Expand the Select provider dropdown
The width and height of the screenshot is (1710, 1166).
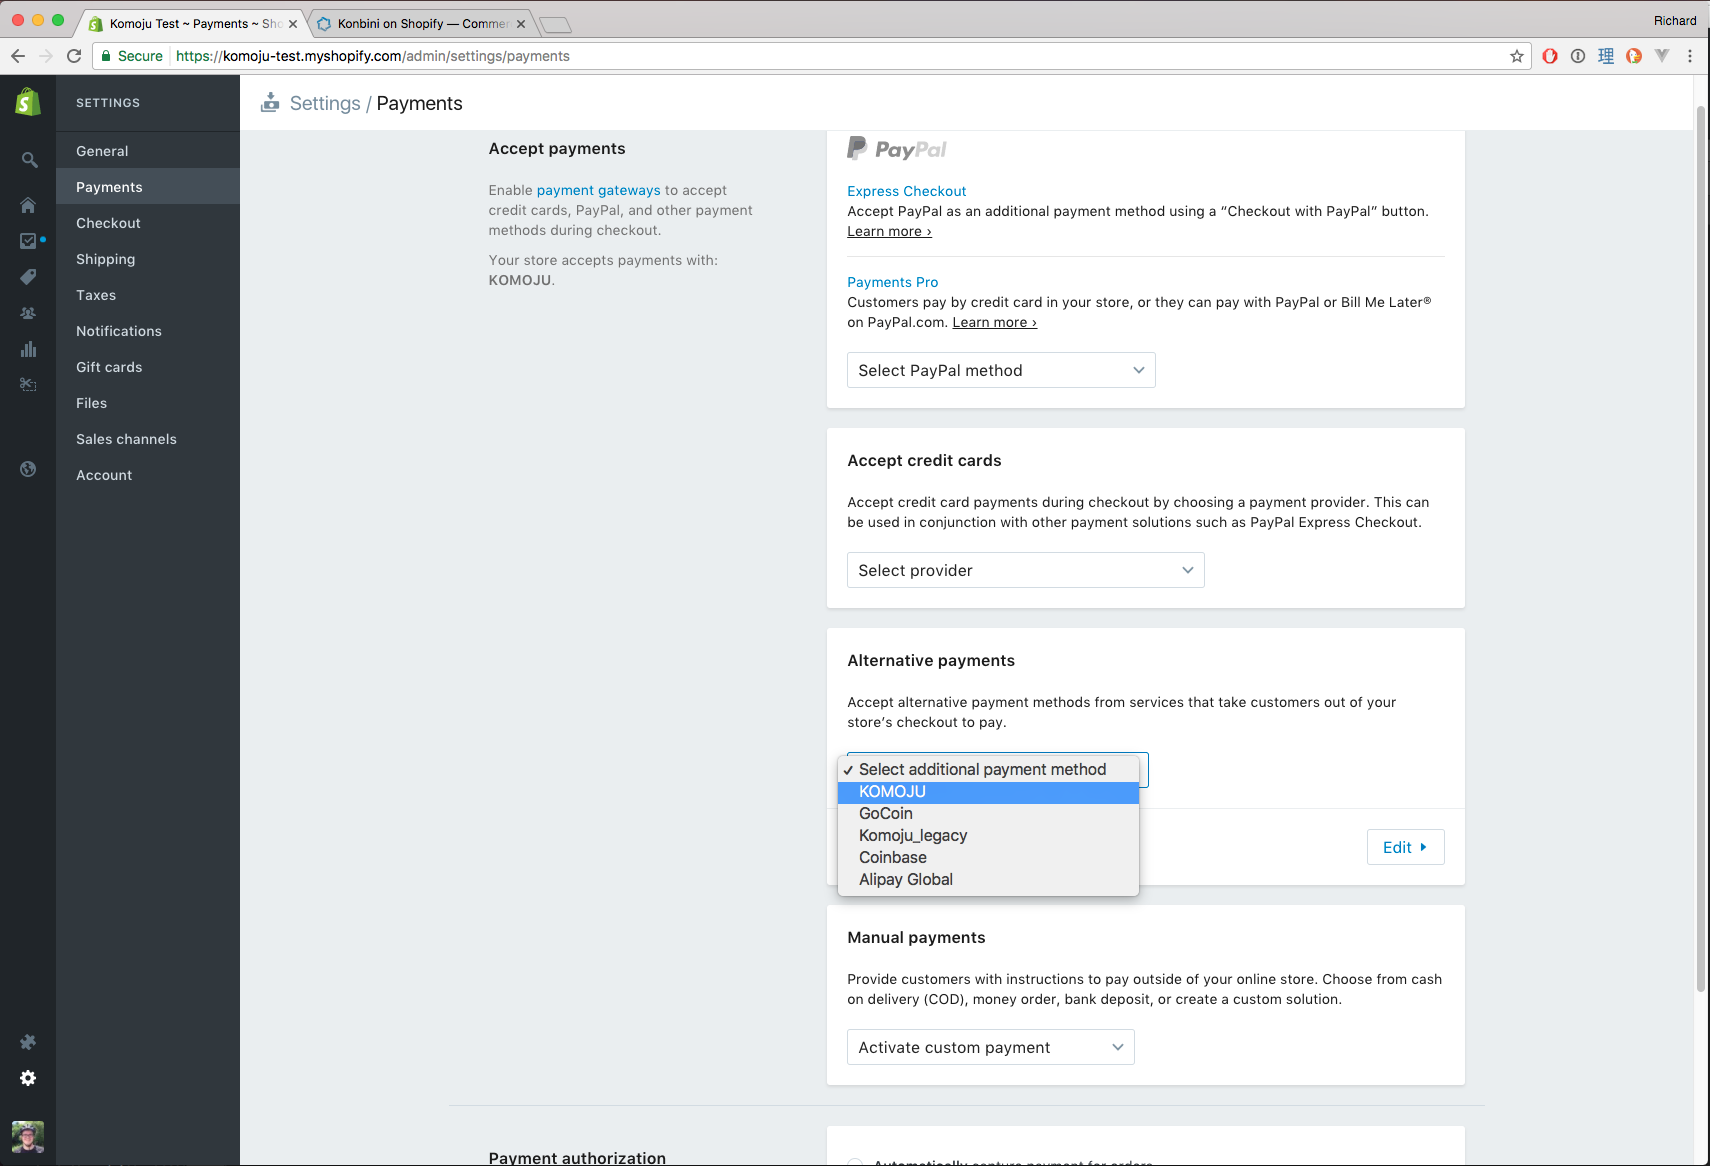click(1025, 570)
